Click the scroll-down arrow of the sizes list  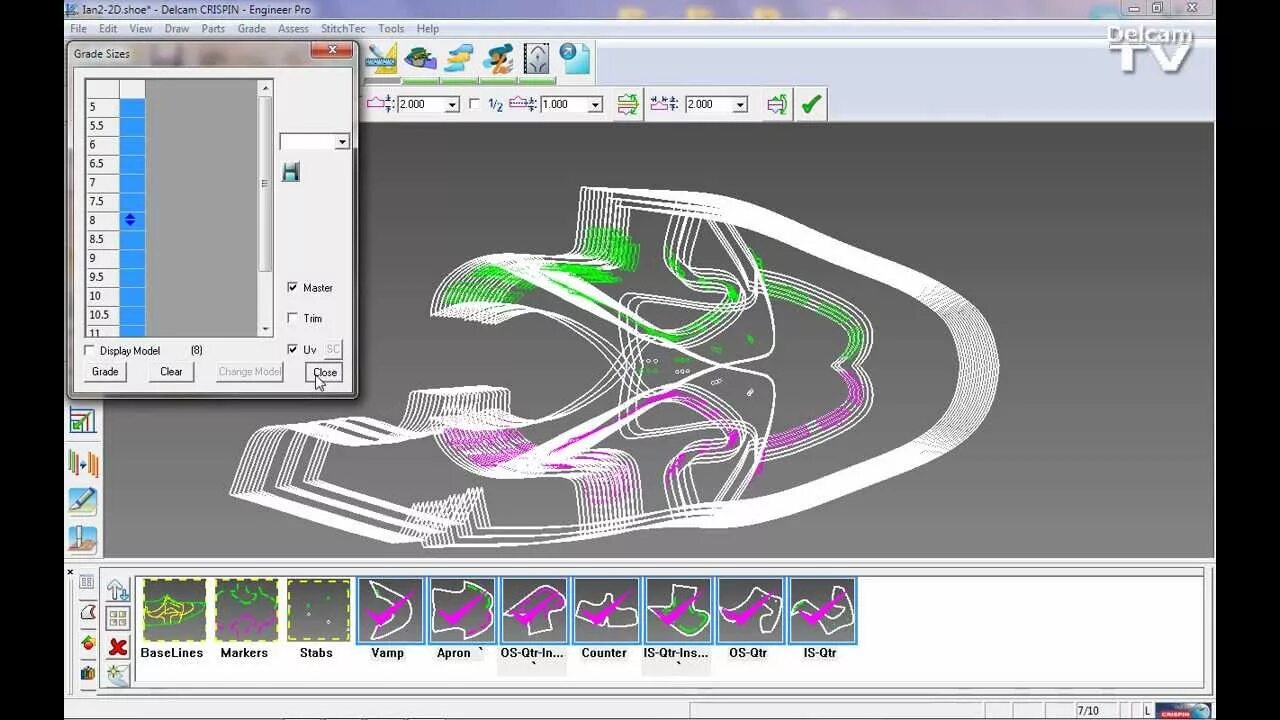tap(265, 329)
